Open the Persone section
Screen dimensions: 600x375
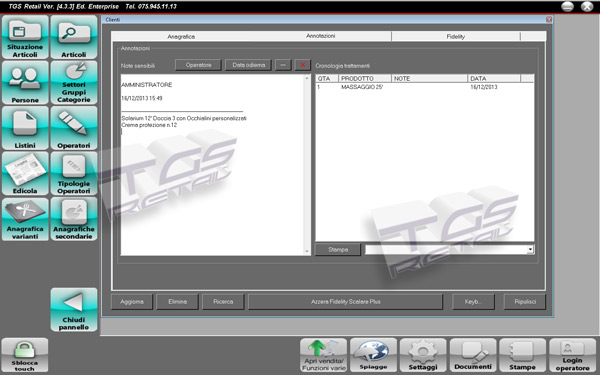(25, 83)
